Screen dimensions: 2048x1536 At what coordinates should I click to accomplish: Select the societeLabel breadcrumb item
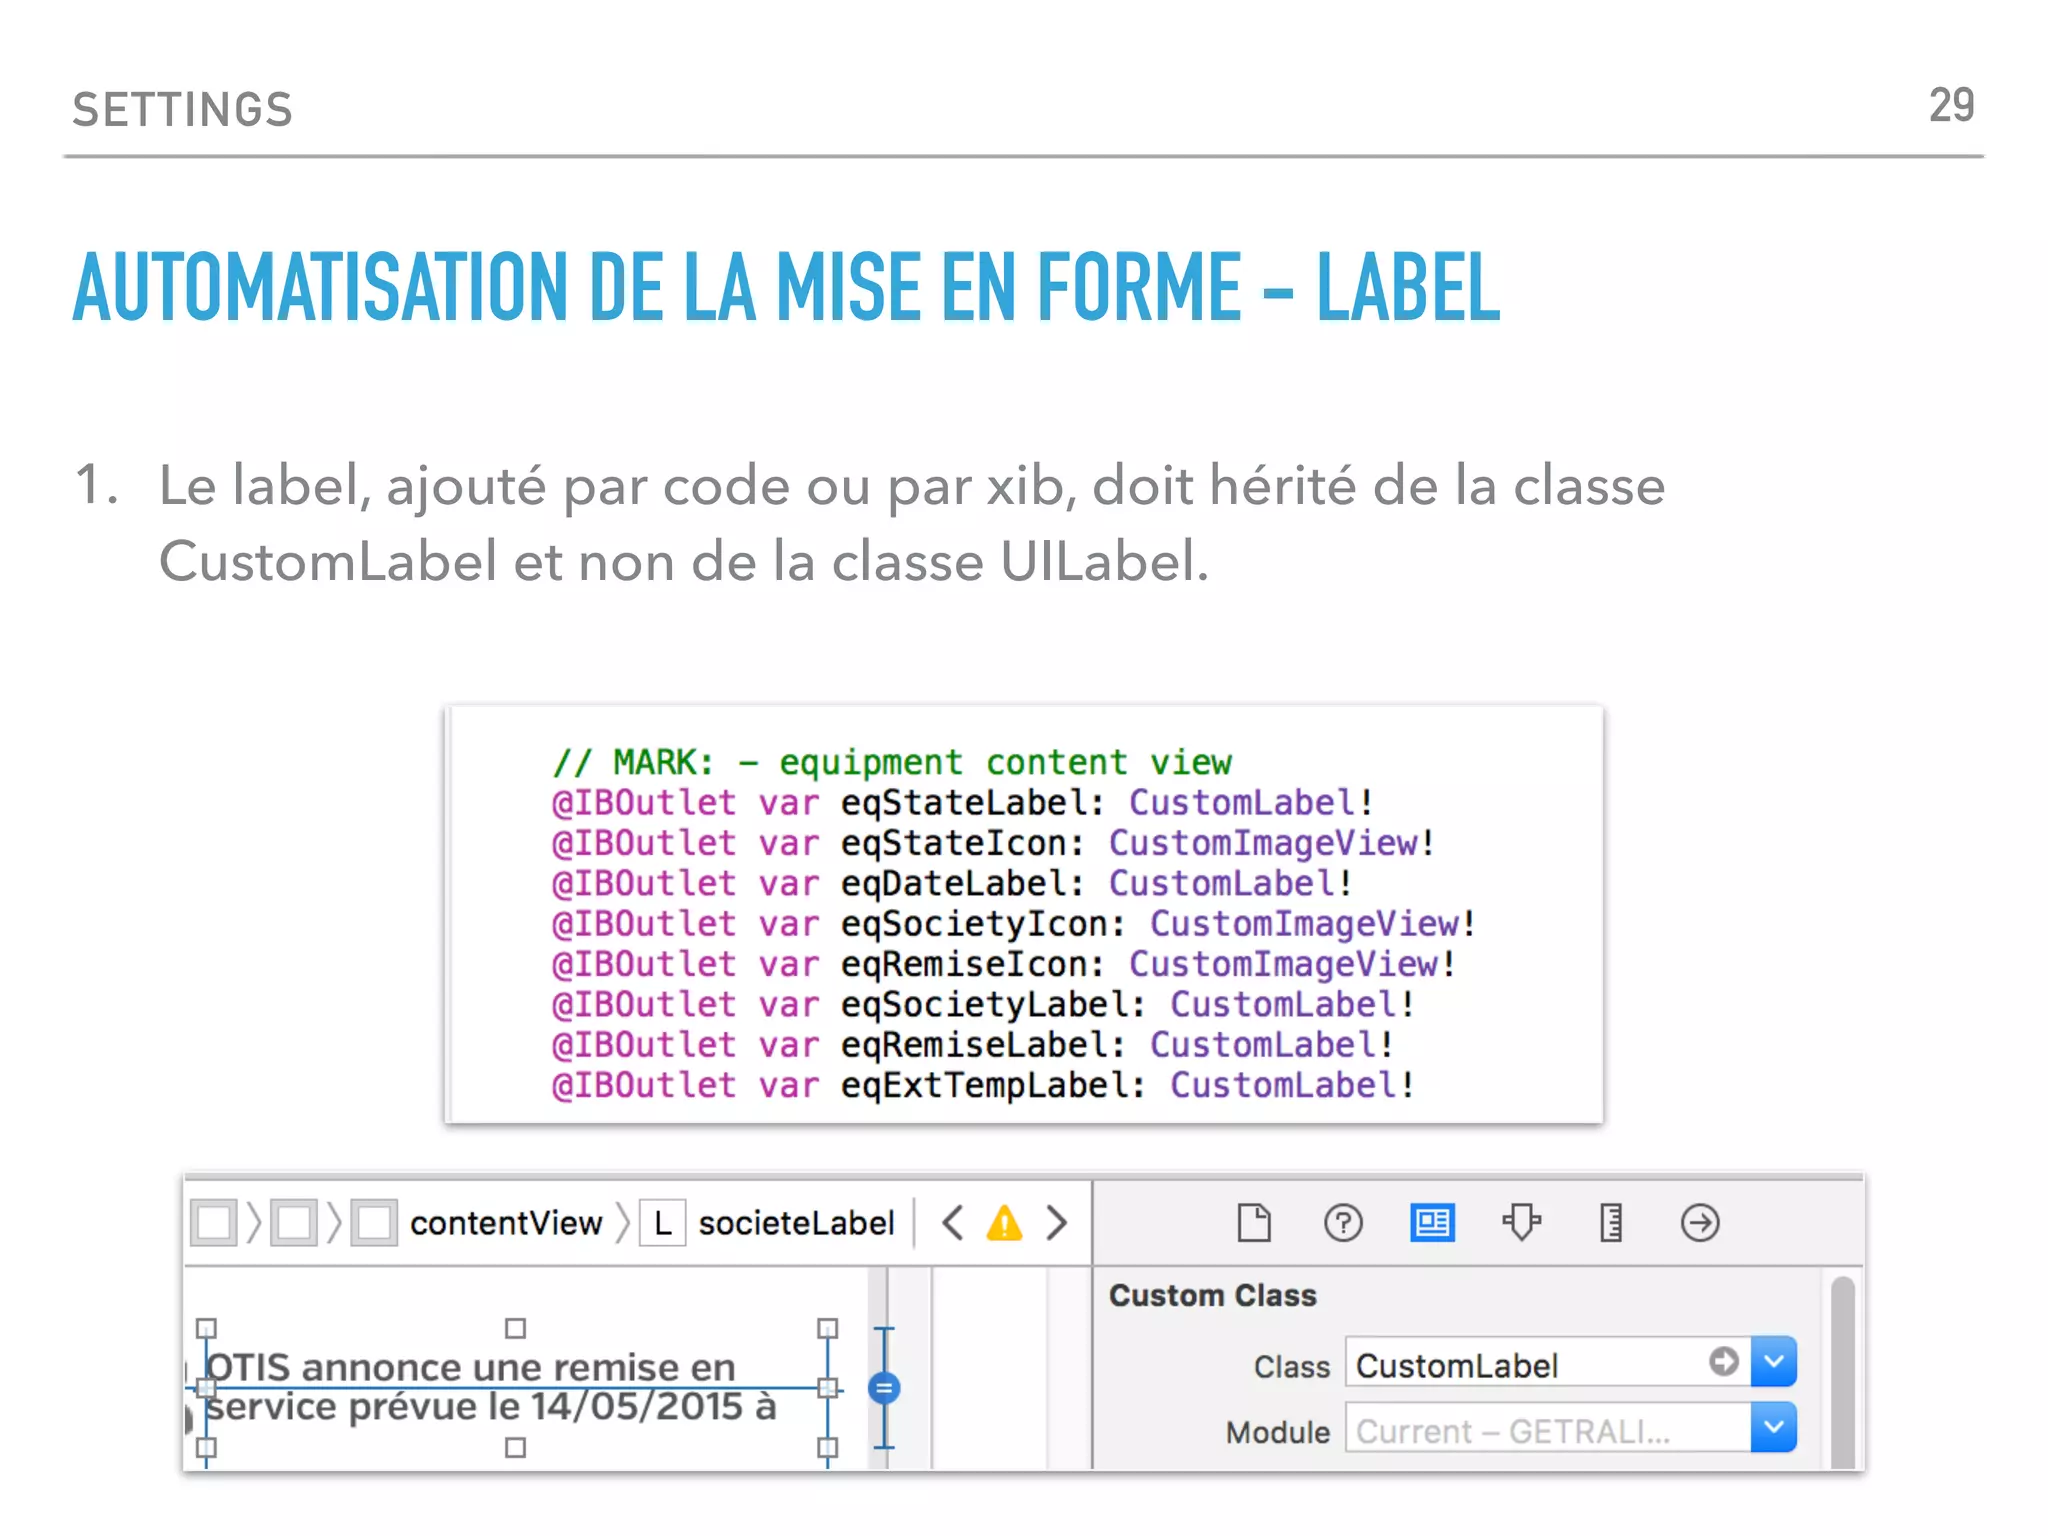coord(796,1222)
